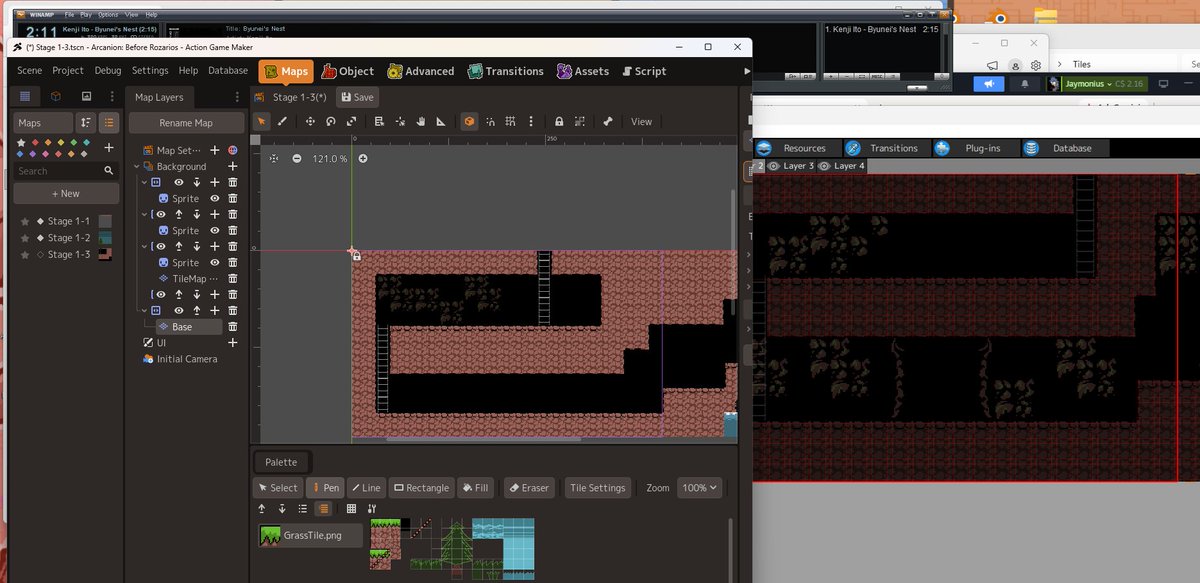Screen dimensions: 1200x583
Task: Toggle visibility of the first Sprite layer
Action: 214,199
